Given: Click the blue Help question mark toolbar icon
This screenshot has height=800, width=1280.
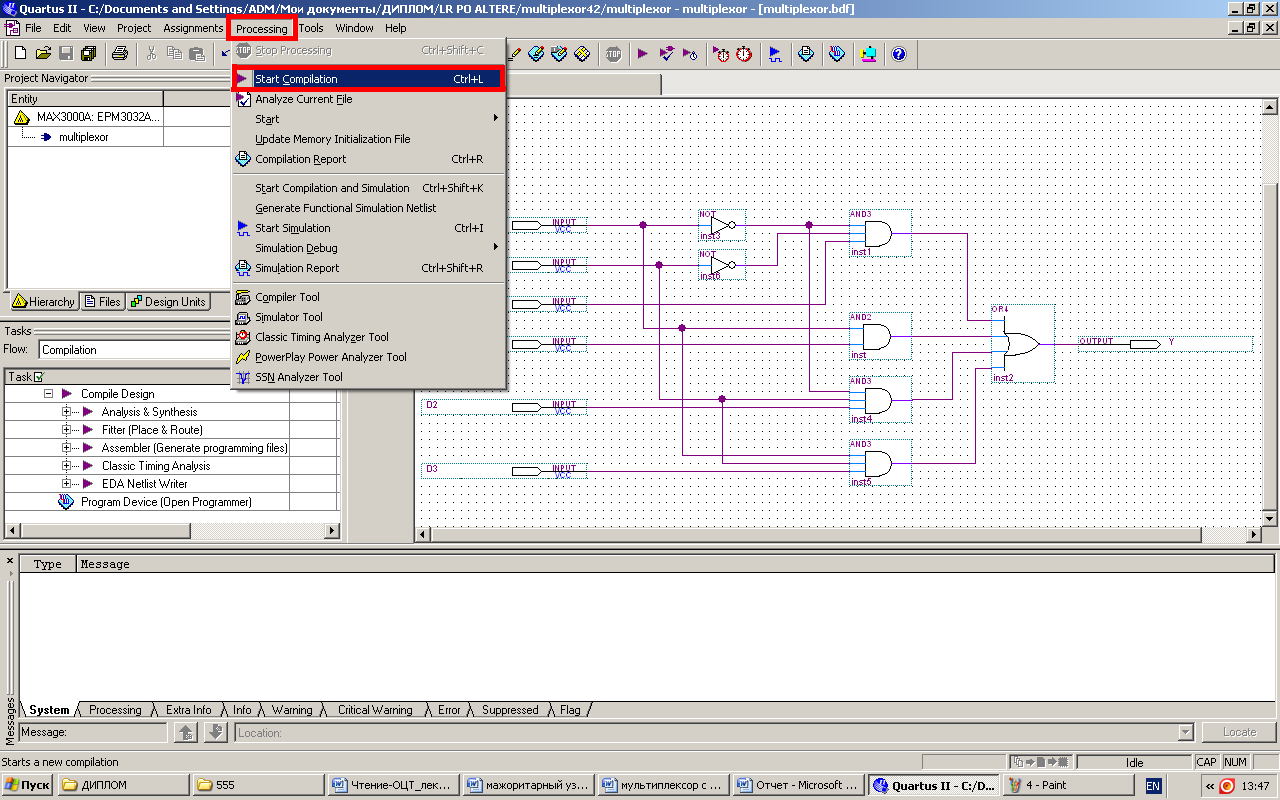Looking at the screenshot, I should tap(899, 54).
